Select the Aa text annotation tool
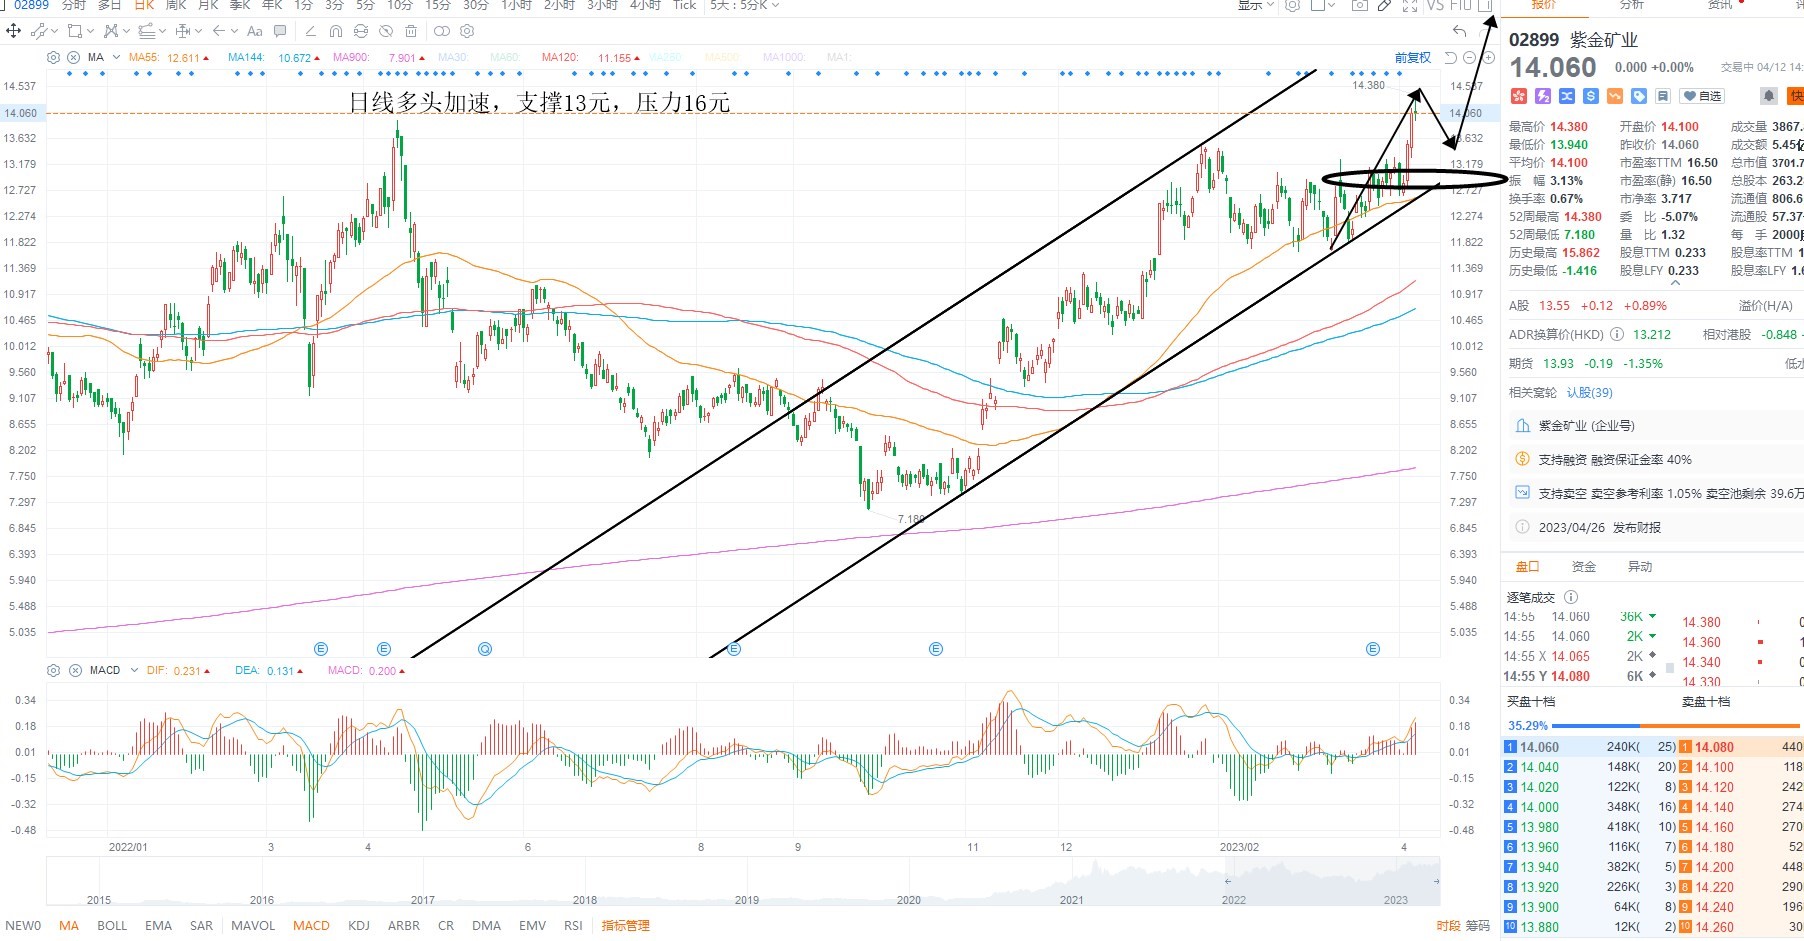Image resolution: width=1804 pixels, height=941 pixels. [x=255, y=31]
